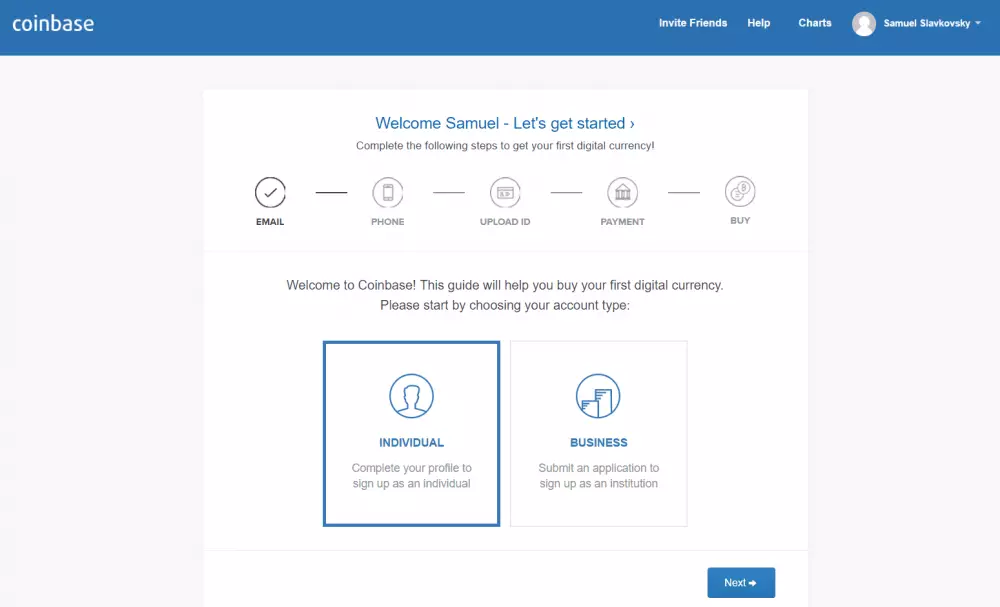Image resolution: width=1000 pixels, height=607 pixels.
Task: Select the BUSINESS account type label
Action: (x=598, y=443)
